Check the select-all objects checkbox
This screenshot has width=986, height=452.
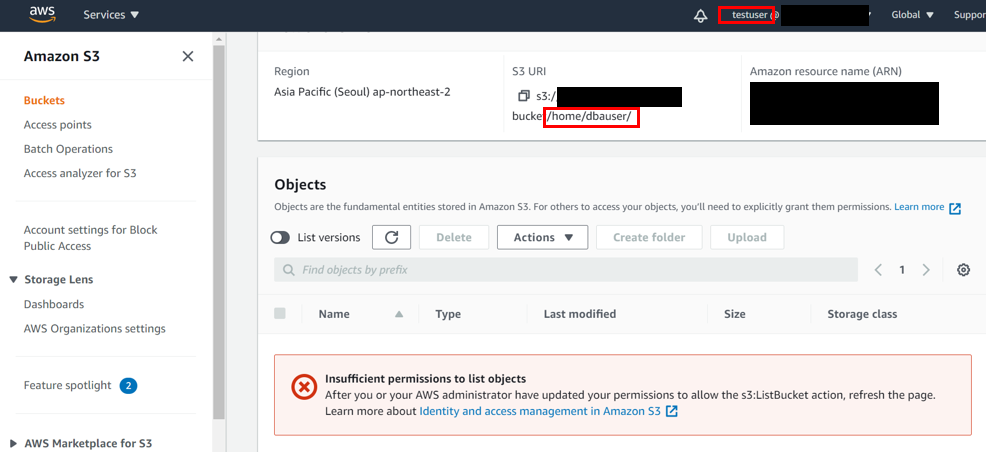point(280,313)
